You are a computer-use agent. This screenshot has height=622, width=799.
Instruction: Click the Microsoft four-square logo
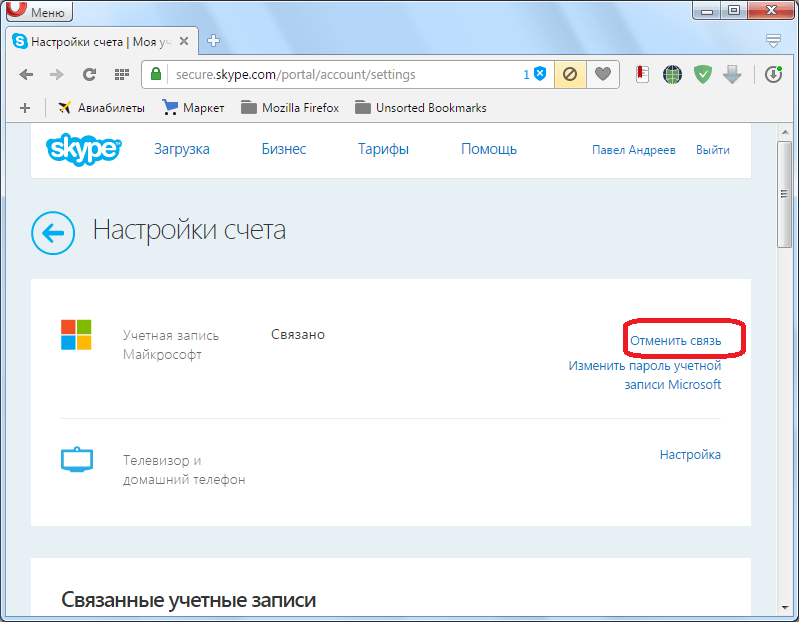pos(76,335)
